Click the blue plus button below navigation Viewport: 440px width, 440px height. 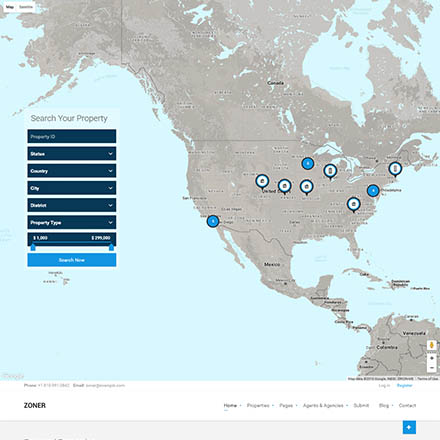409,427
